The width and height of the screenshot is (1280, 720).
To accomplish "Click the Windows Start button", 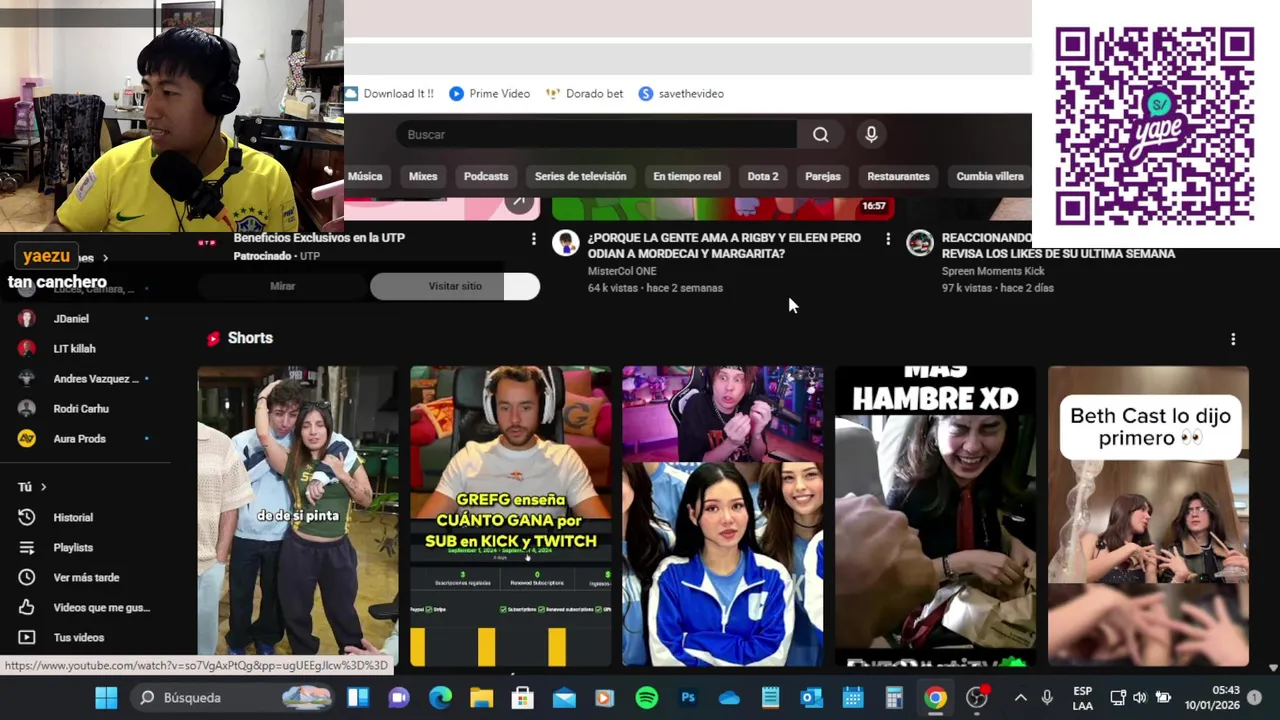I will tap(106, 698).
